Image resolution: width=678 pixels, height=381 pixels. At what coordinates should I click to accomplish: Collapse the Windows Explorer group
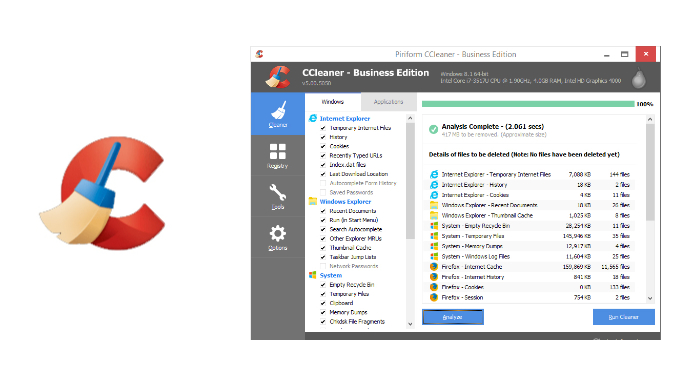pos(345,202)
